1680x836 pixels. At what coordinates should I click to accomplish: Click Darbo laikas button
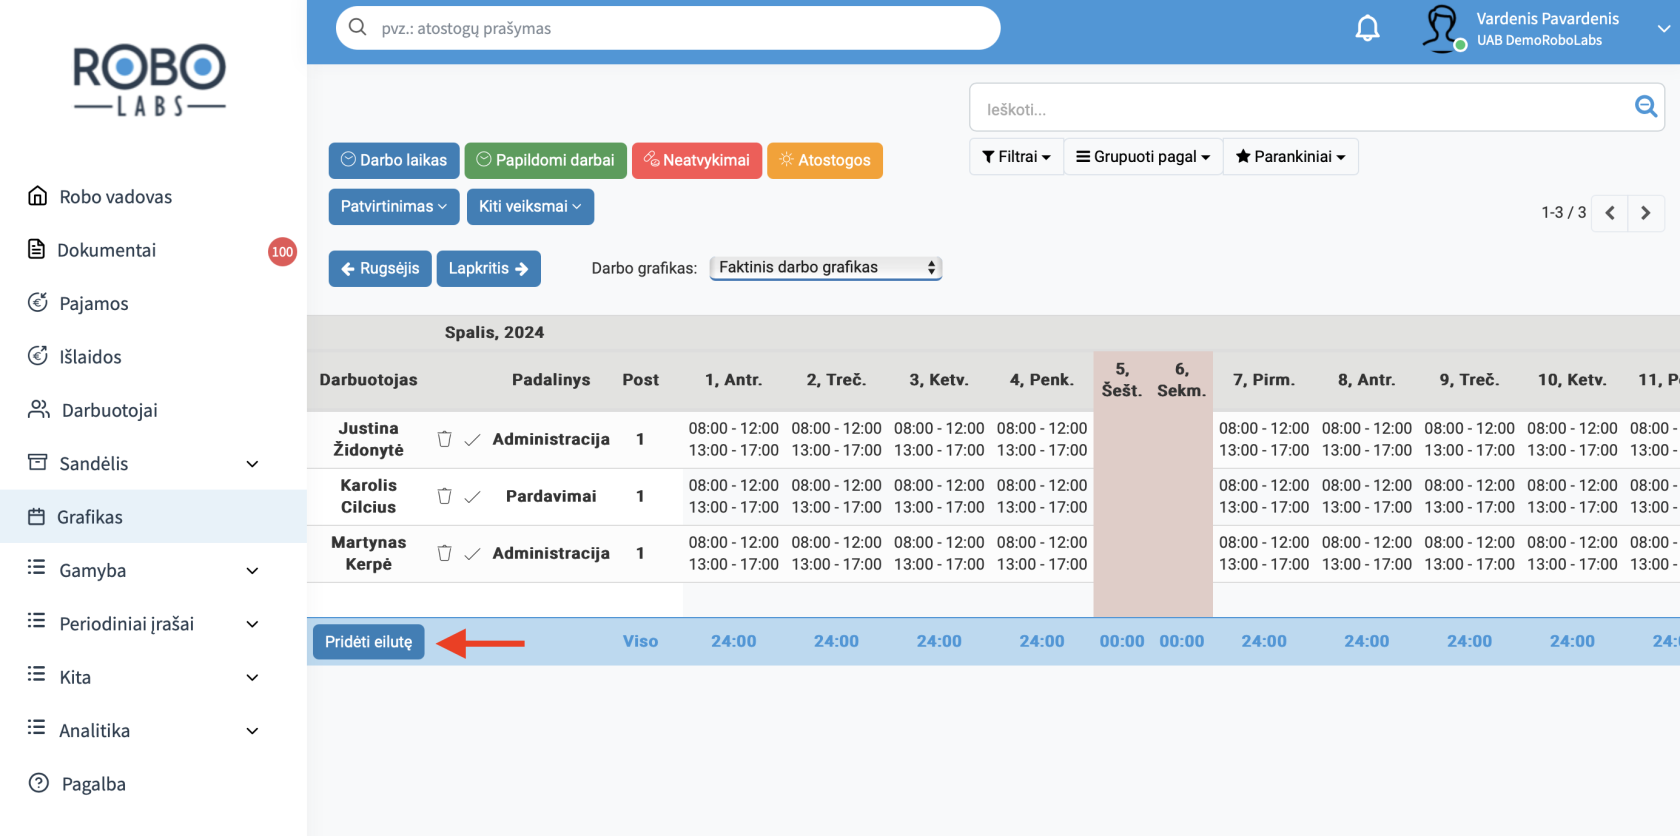[x=394, y=160]
